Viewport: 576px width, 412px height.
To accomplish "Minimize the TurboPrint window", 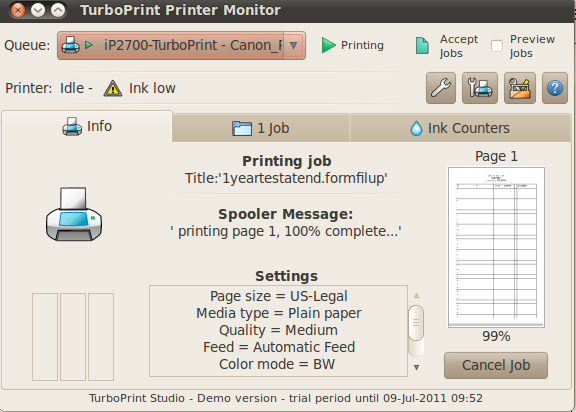I will [x=38, y=10].
